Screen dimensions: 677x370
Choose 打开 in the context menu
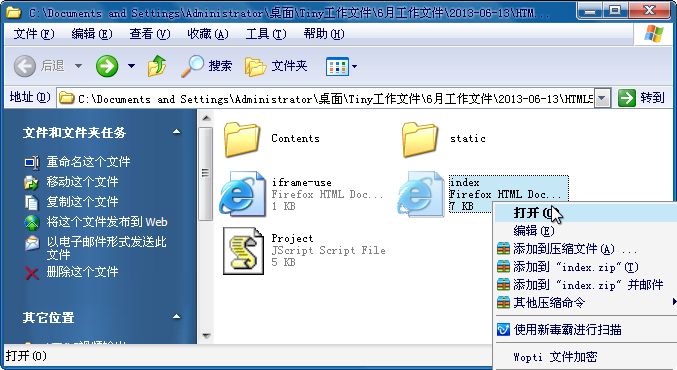[586, 213]
